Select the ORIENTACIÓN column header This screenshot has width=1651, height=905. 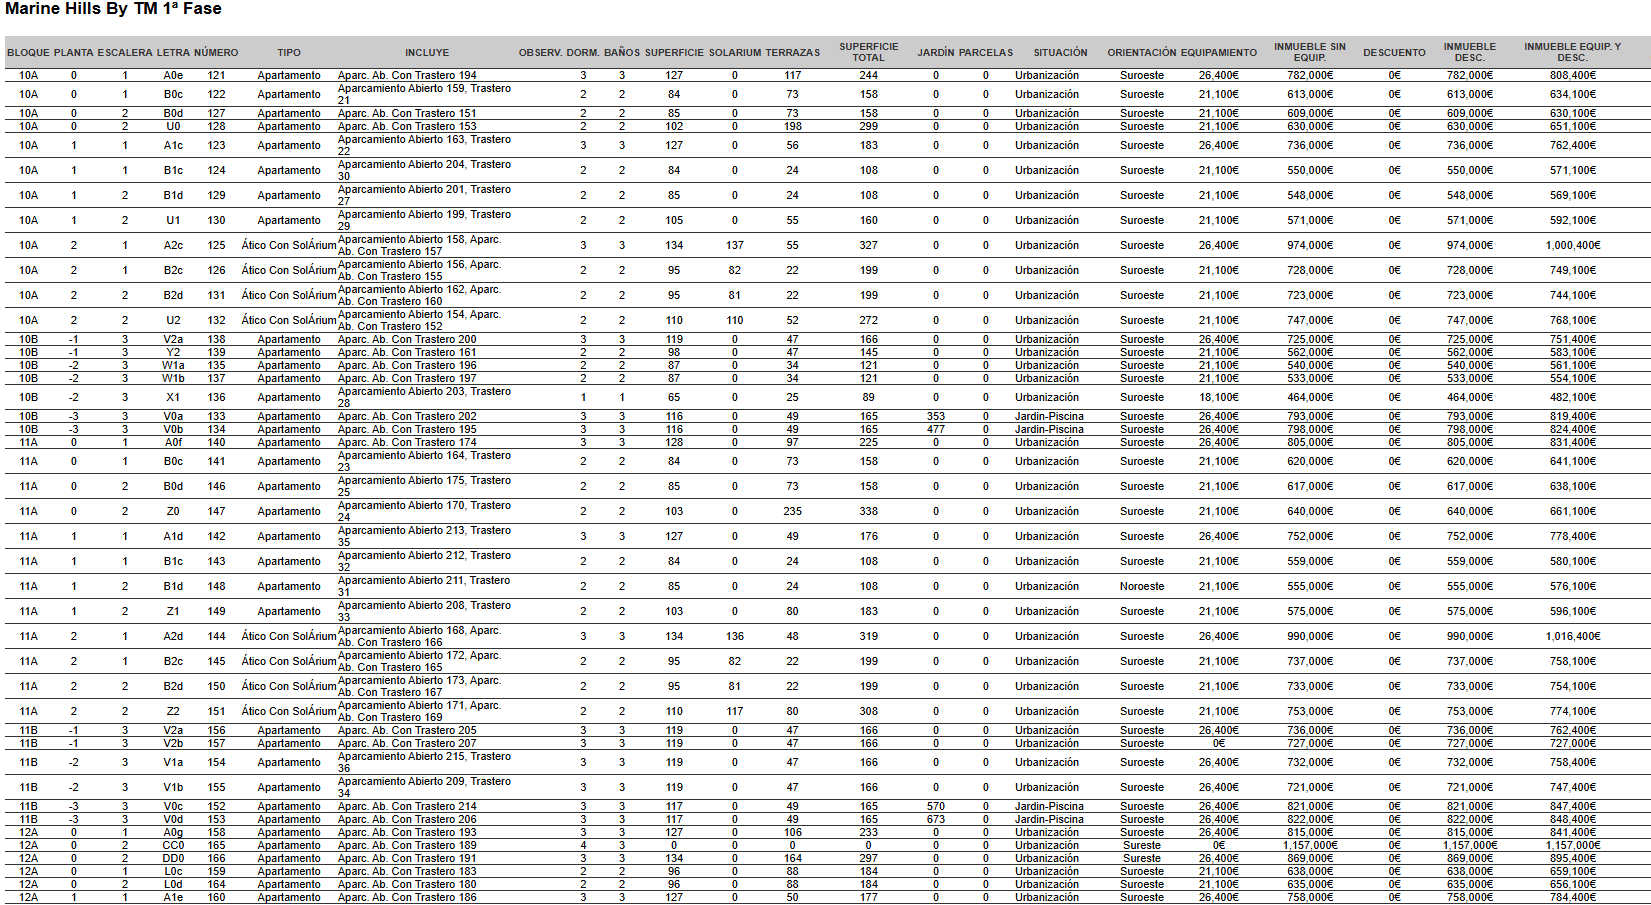[x=1141, y=53]
